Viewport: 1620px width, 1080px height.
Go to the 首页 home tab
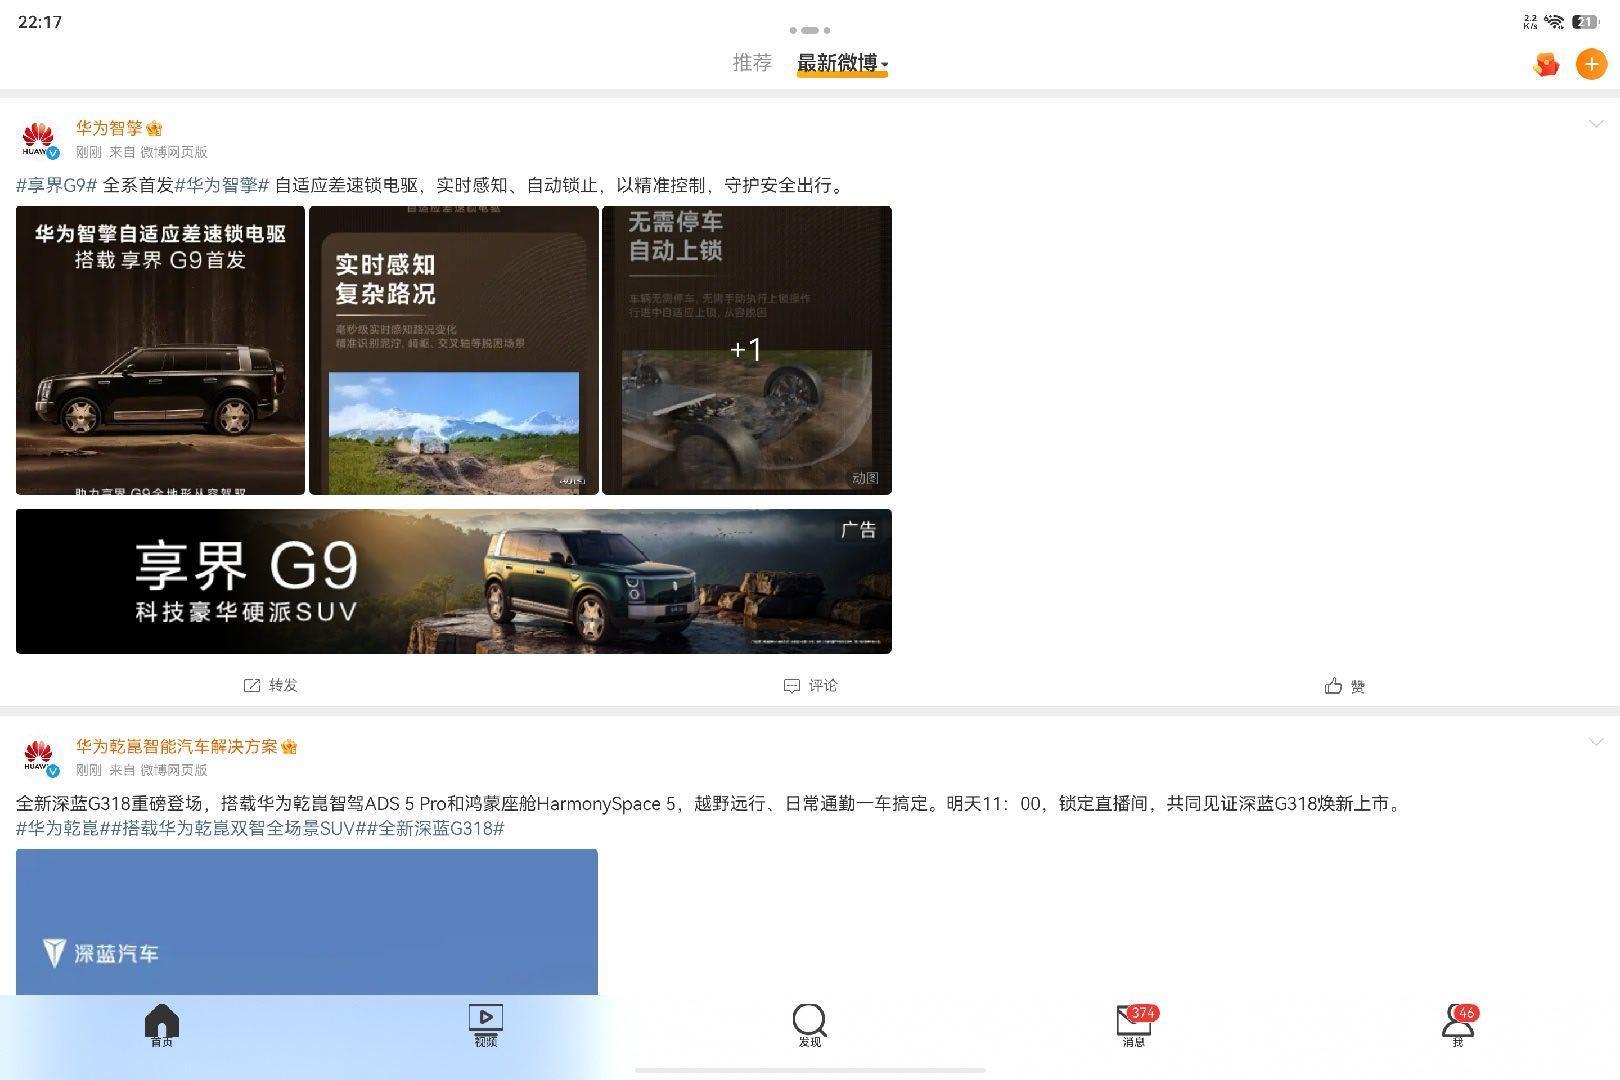(x=162, y=1026)
